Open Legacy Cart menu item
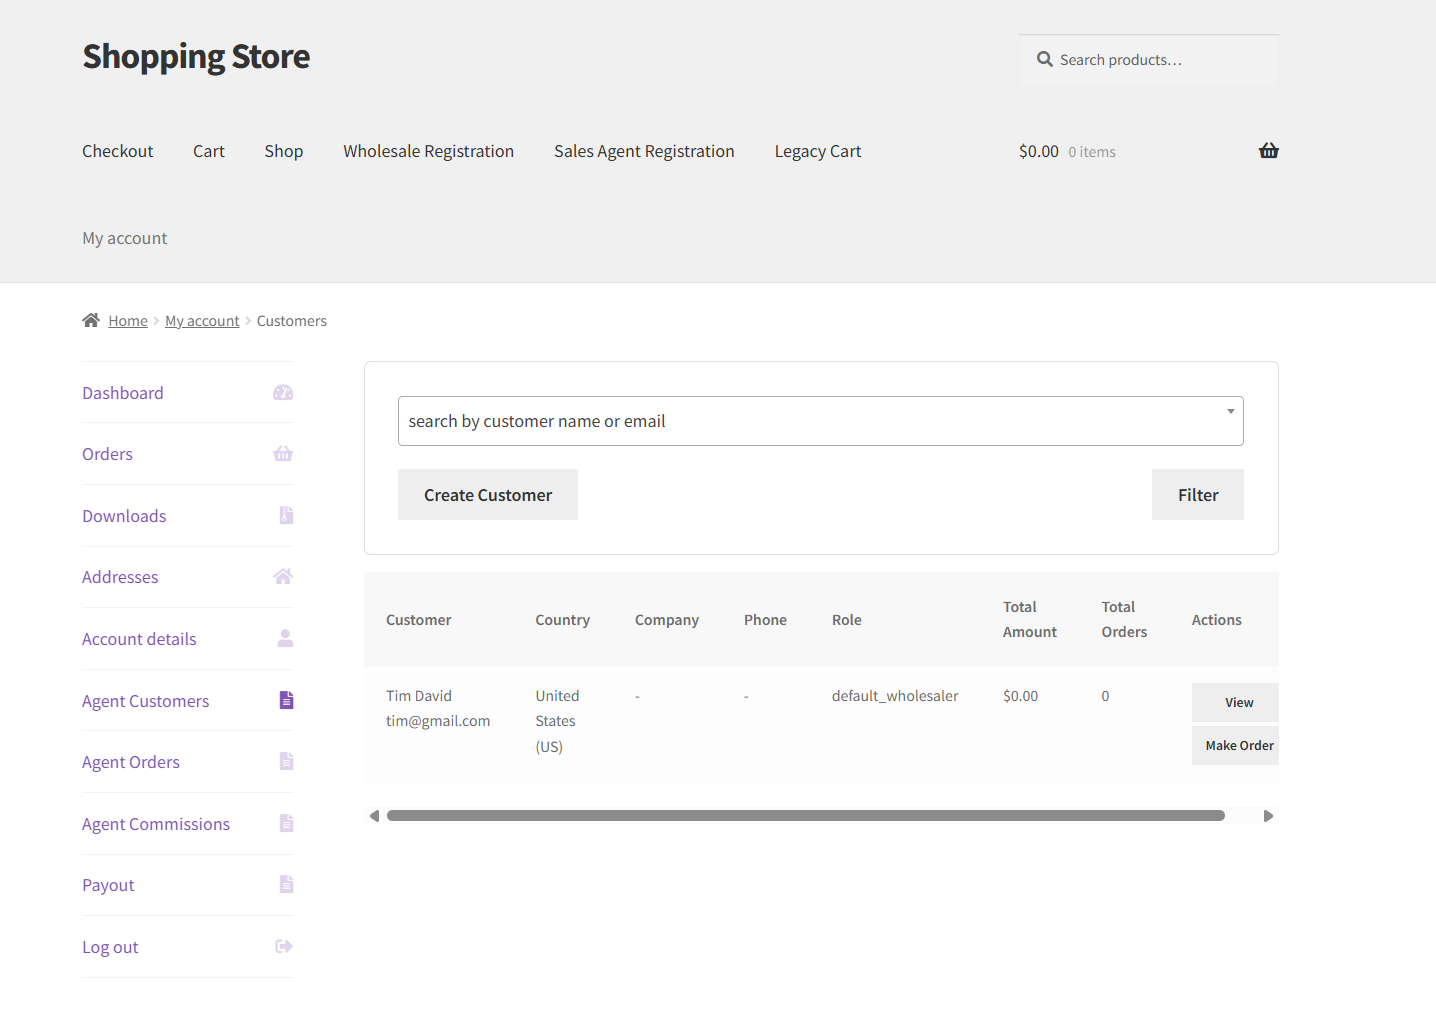Image resolution: width=1436 pixels, height=1030 pixels. coord(818,151)
